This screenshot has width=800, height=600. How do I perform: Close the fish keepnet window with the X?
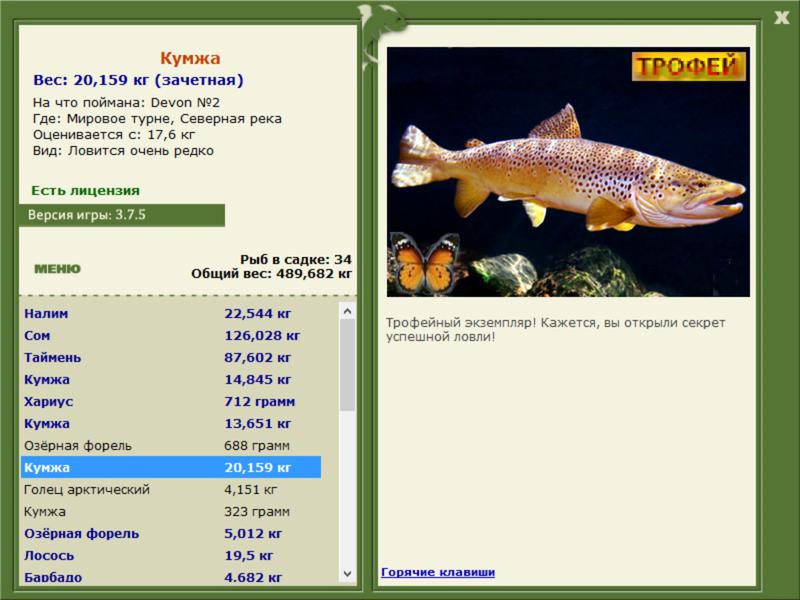point(781,18)
